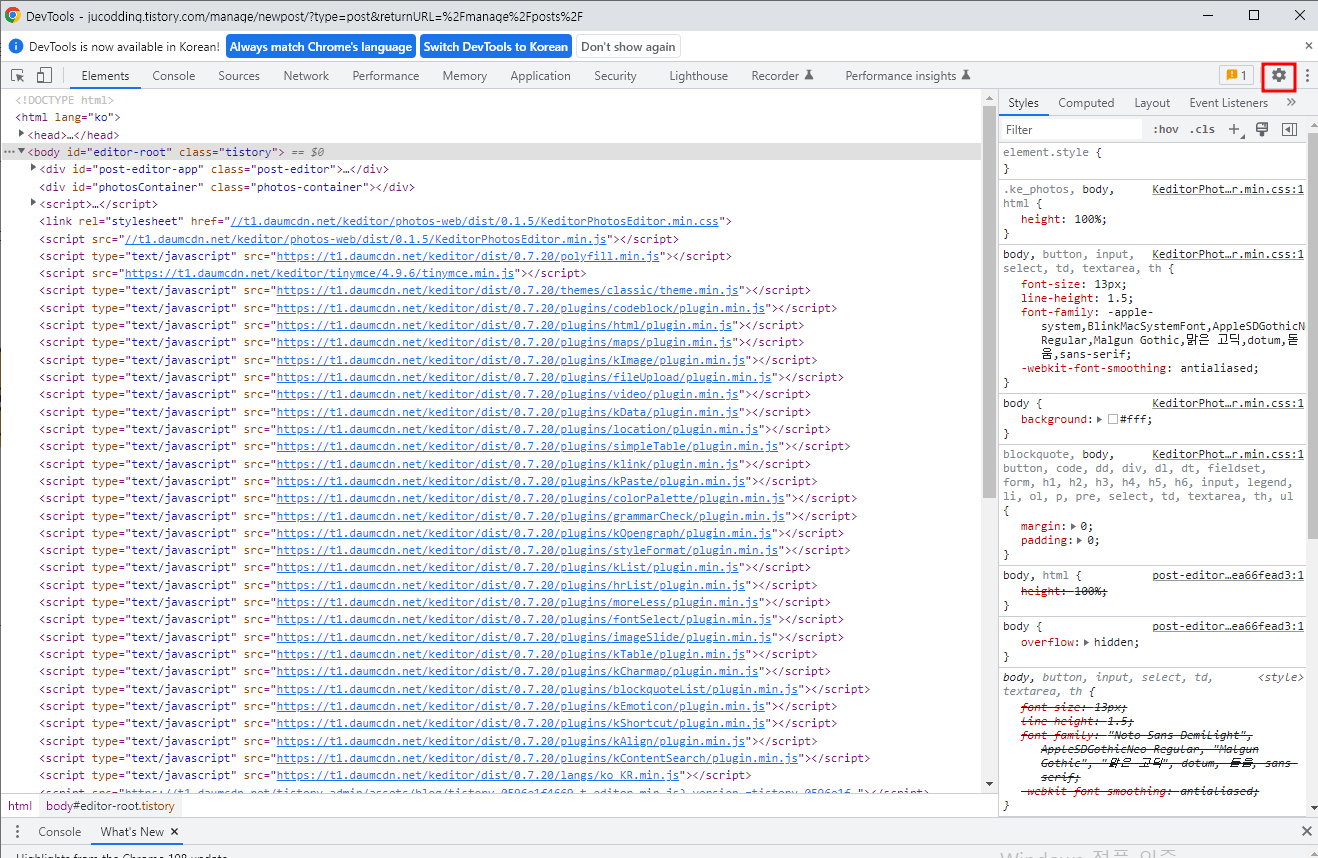Click Always match Chrome's language button
Image resolution: width=1318 pixels, height=858 pixels.
pos(321,46)
